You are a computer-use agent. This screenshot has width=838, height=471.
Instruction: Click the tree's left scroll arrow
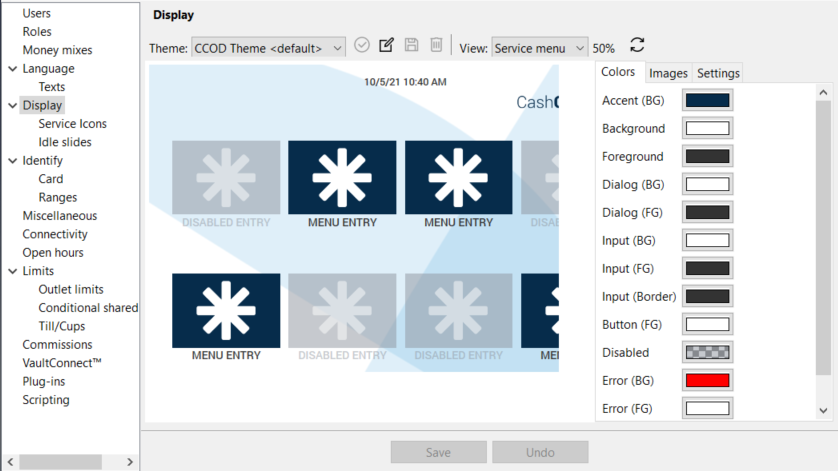point(10,462)
